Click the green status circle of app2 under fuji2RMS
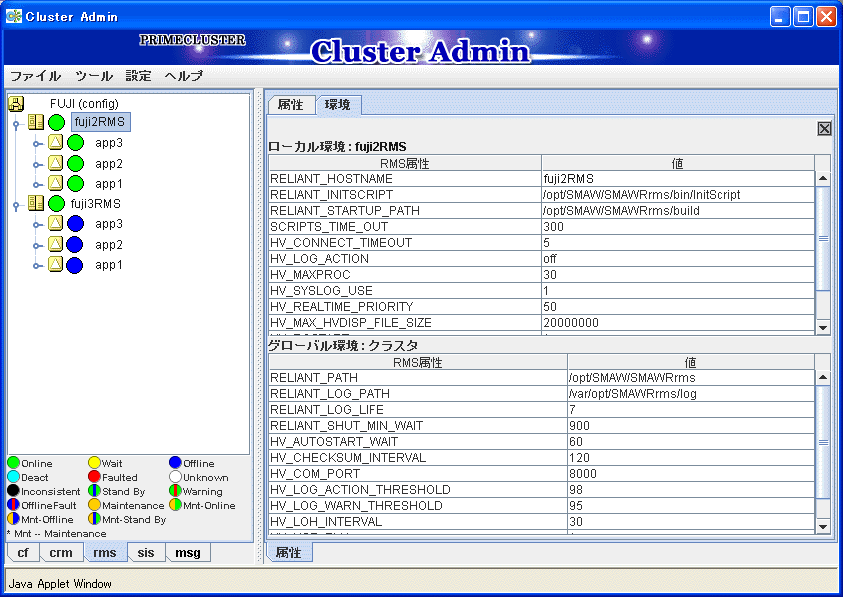The height and width of the screenshot is (597, 843). pos(75,163)
